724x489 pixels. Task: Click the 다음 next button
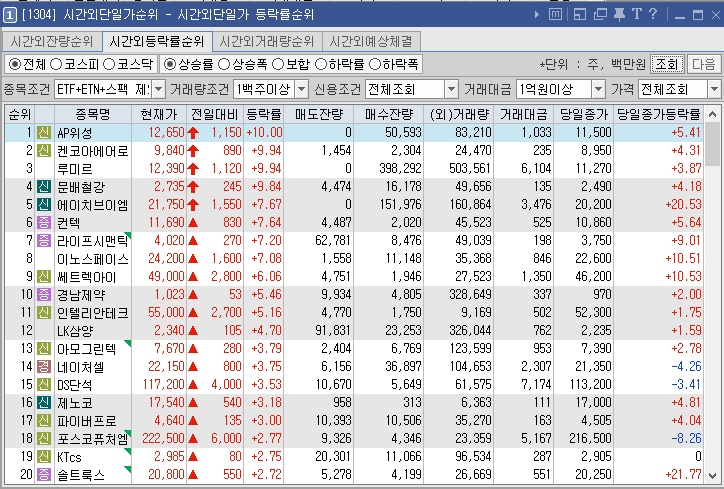703,64
